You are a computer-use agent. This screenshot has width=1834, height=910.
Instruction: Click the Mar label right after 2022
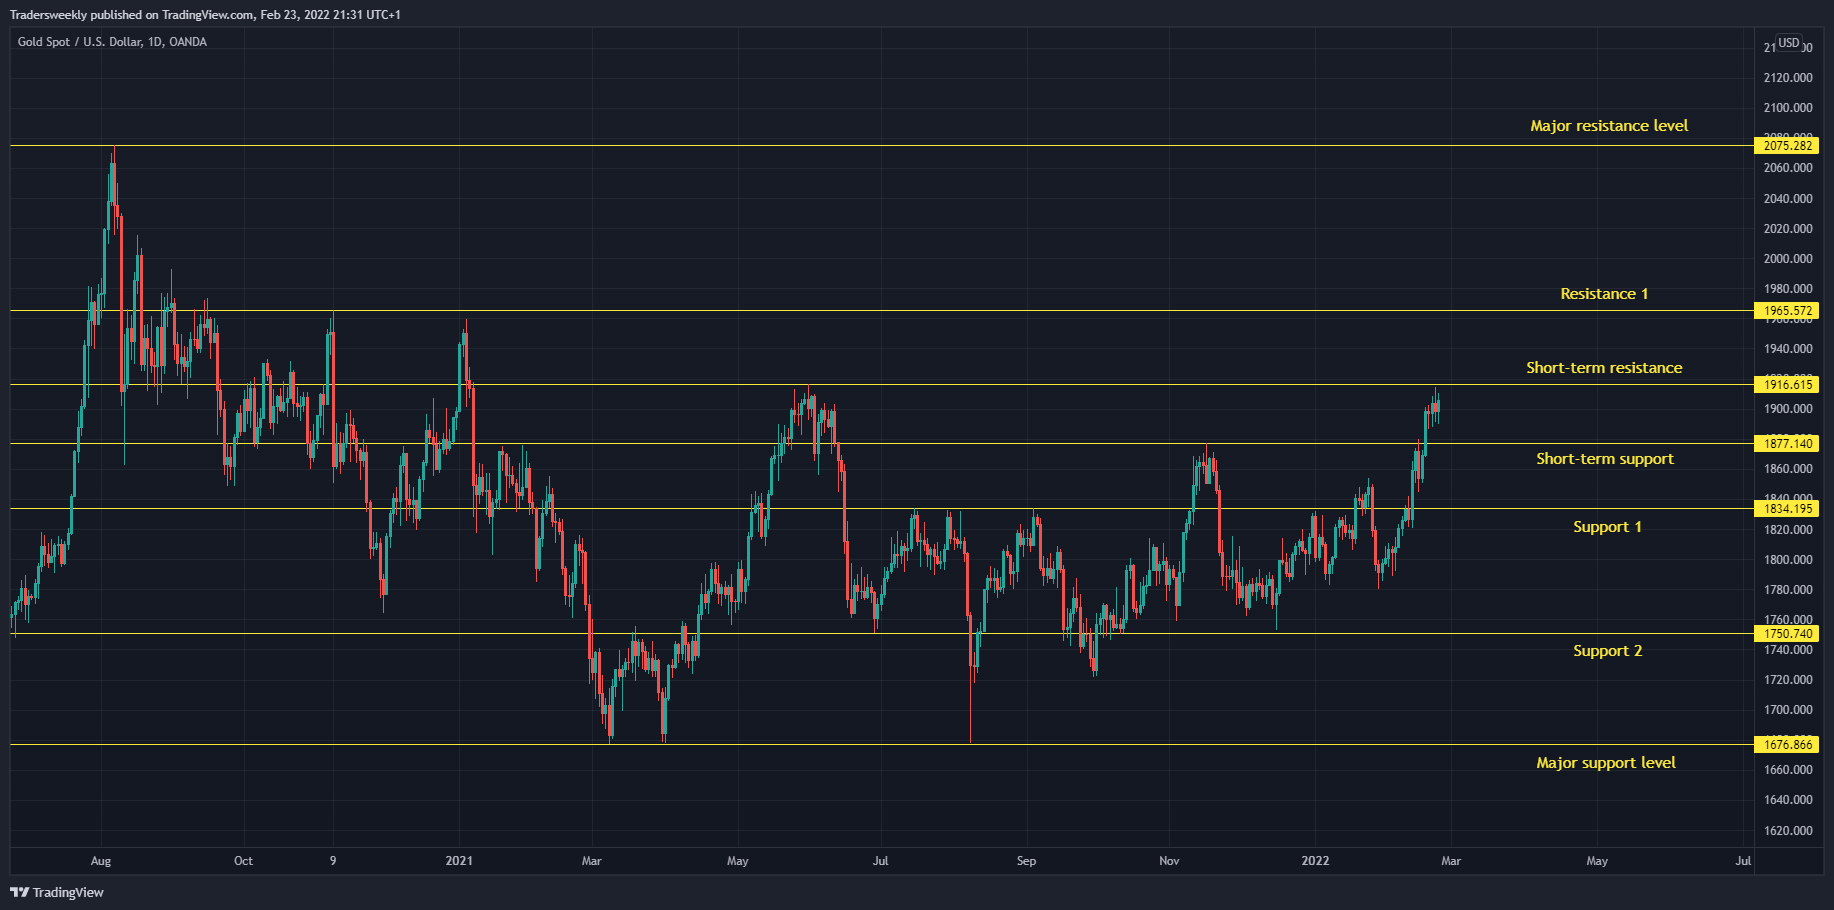pyautogui.click(x=1451, y=861)
